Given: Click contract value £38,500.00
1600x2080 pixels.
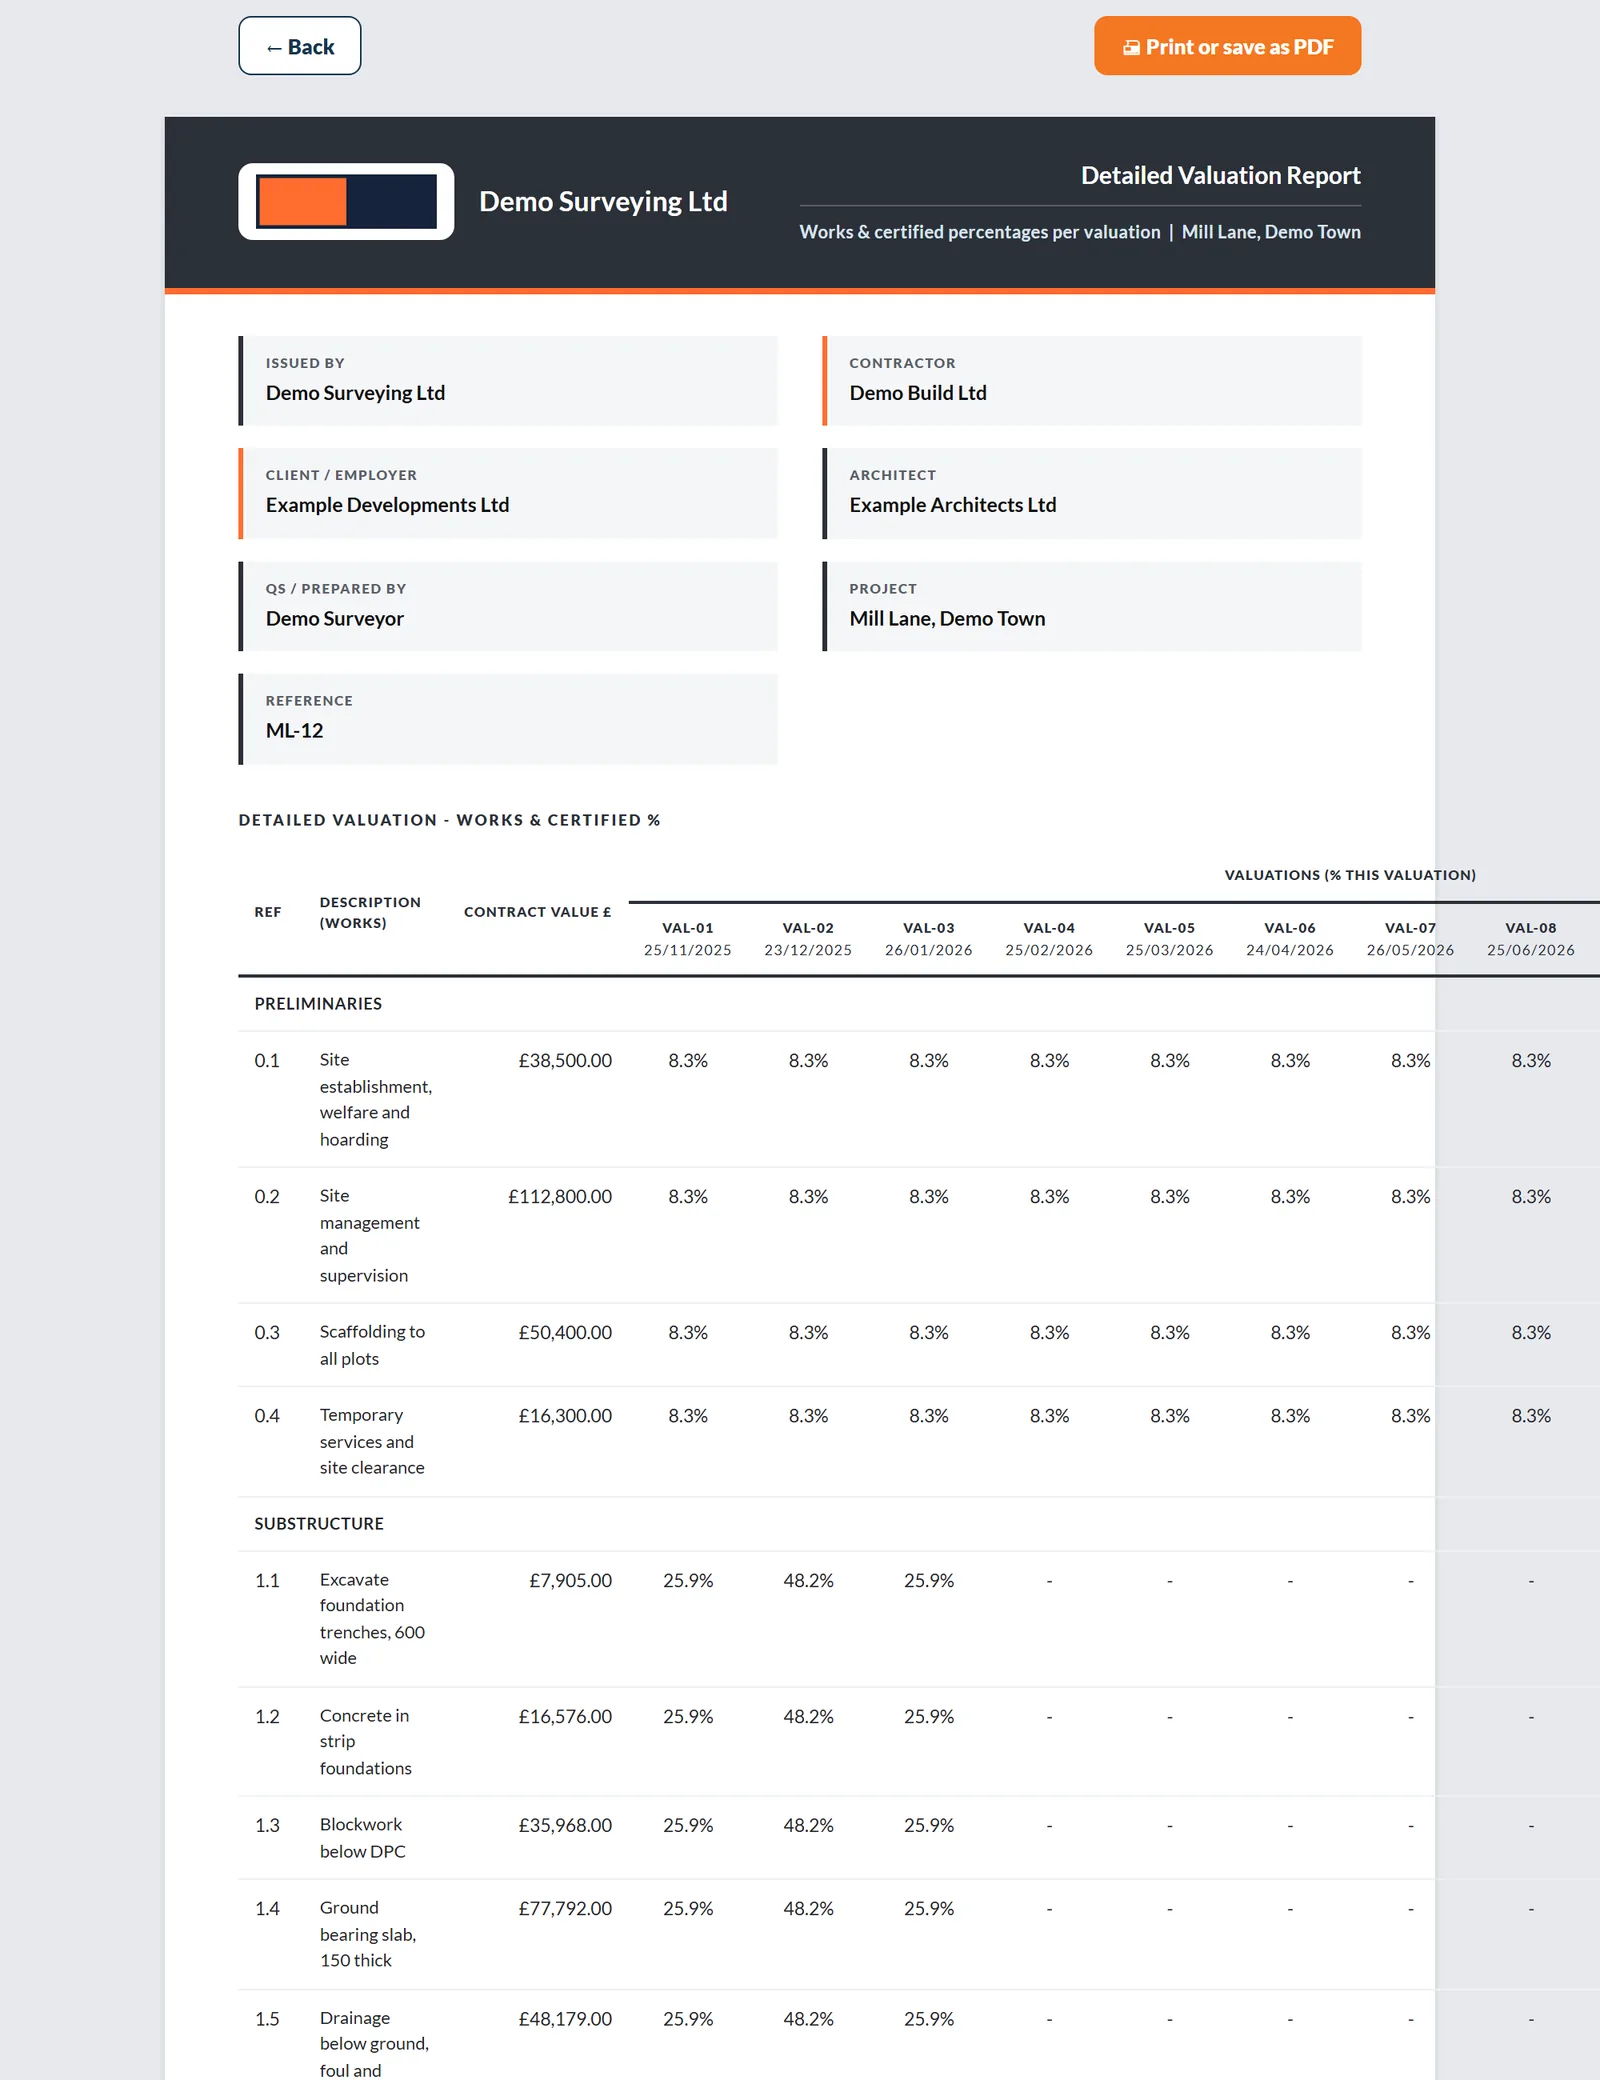Looking at the screenshot, I should pyautogui.click(x=565, y=1061).
